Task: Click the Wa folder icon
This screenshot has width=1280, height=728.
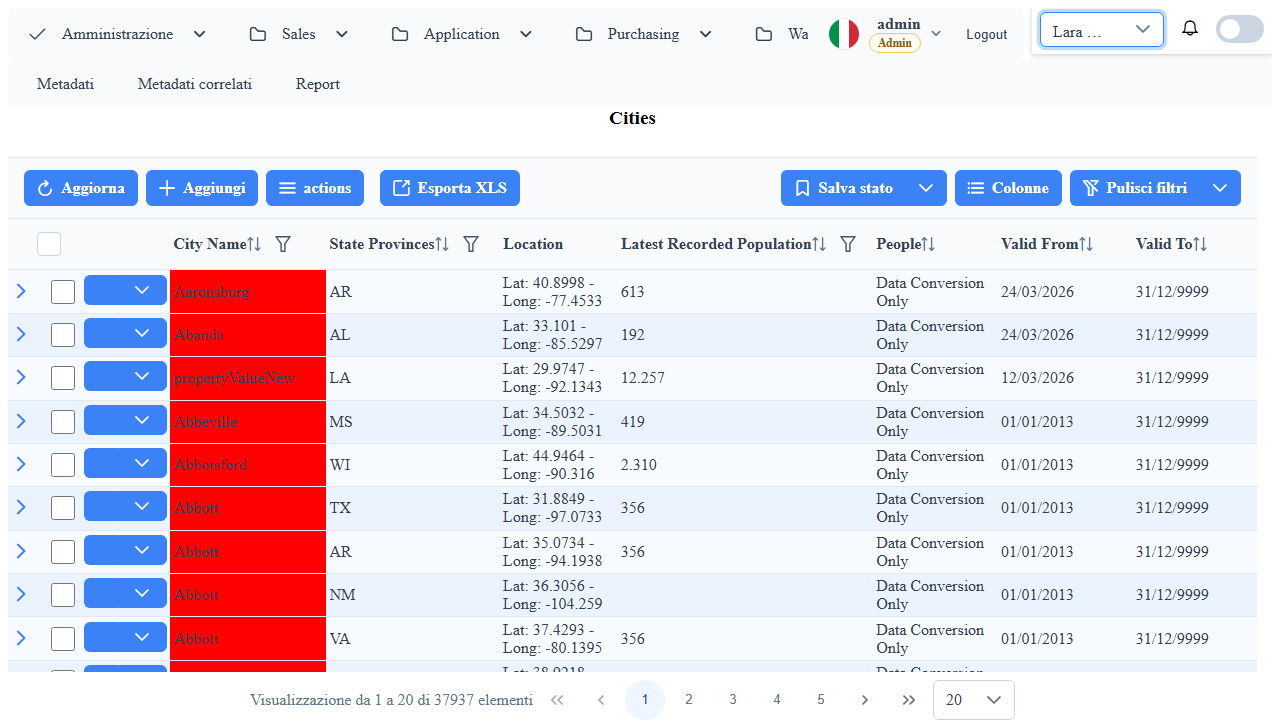Action: click(764, 34)
